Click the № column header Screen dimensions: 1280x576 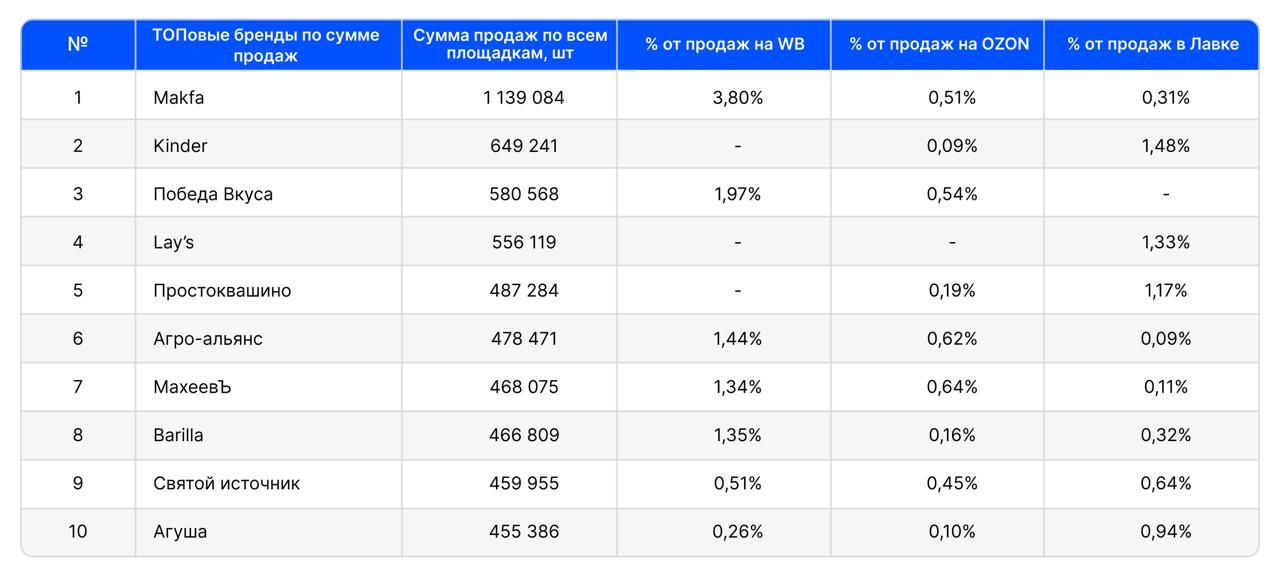77,44
